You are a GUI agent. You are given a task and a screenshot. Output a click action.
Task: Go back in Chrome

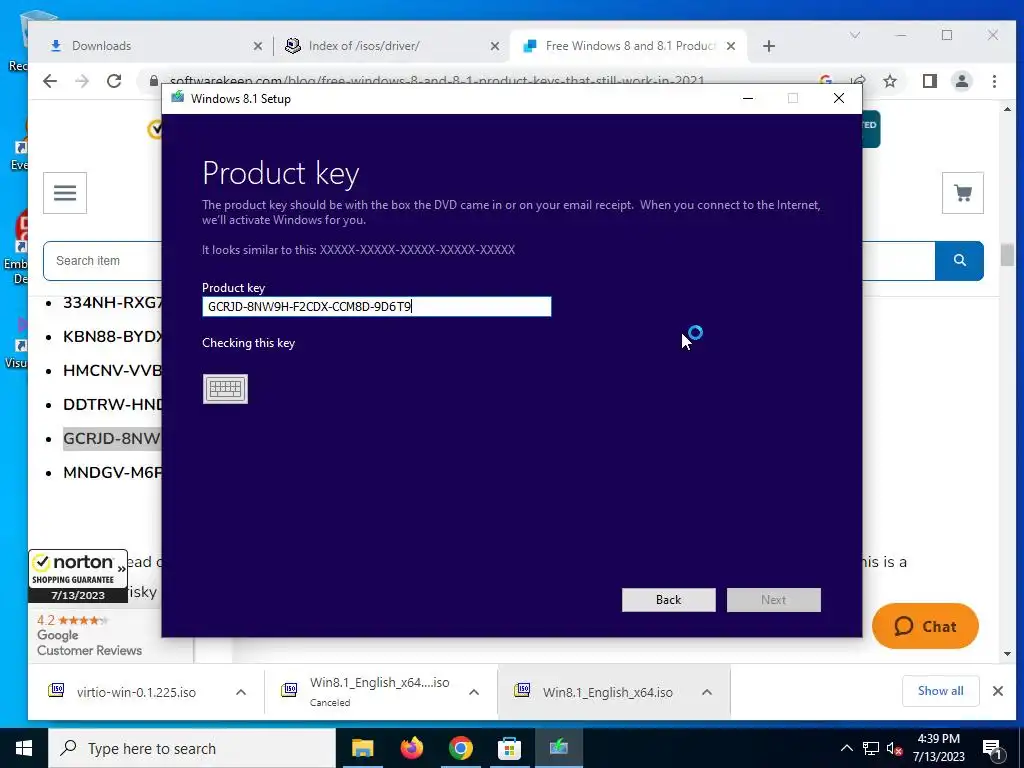coord(50,81)
